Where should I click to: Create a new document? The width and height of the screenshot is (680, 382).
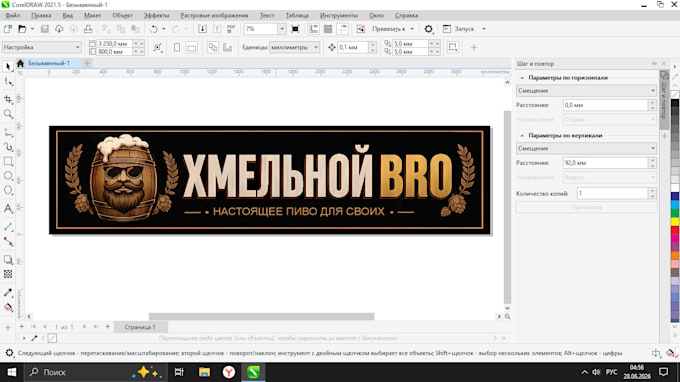tap(8, 29)
